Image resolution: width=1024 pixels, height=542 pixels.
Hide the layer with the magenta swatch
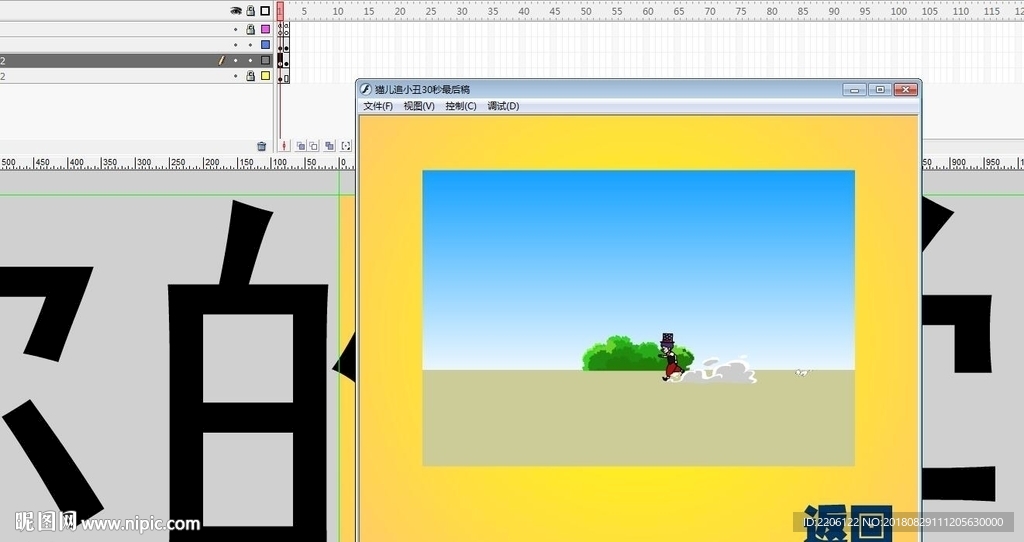coord(236,29)
